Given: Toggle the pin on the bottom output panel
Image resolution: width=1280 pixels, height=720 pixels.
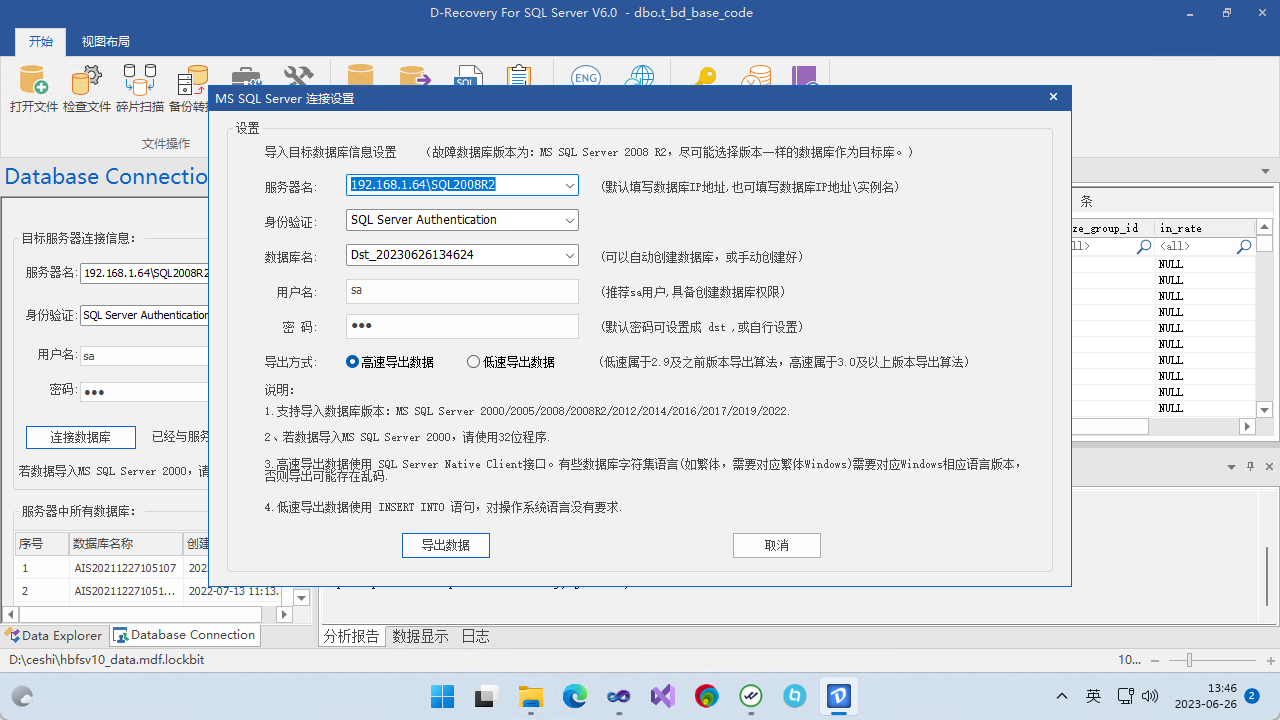Looking at the screenshot, I should click(1248, 466).
